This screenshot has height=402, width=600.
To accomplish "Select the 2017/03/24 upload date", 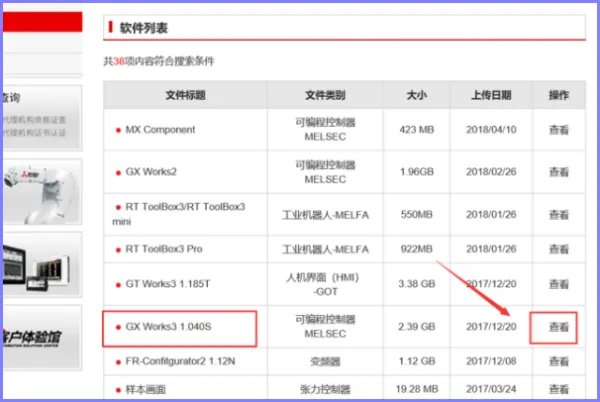I will pos(491,389).
